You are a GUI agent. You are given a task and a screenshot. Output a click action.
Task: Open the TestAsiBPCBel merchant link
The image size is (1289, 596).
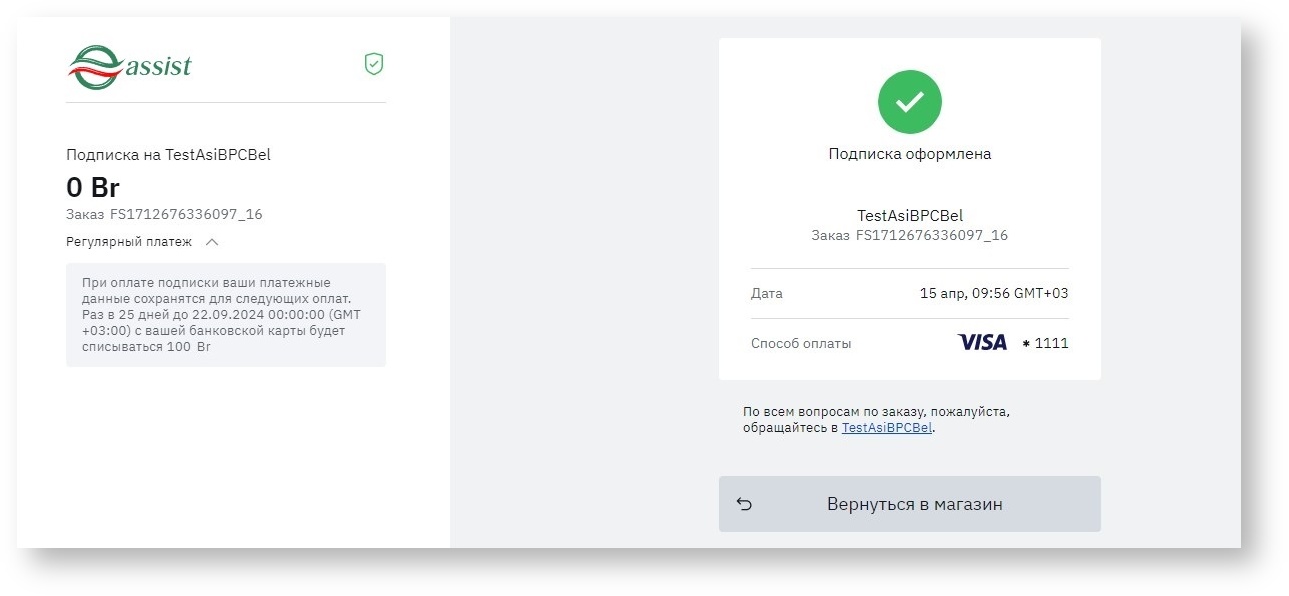886,428
